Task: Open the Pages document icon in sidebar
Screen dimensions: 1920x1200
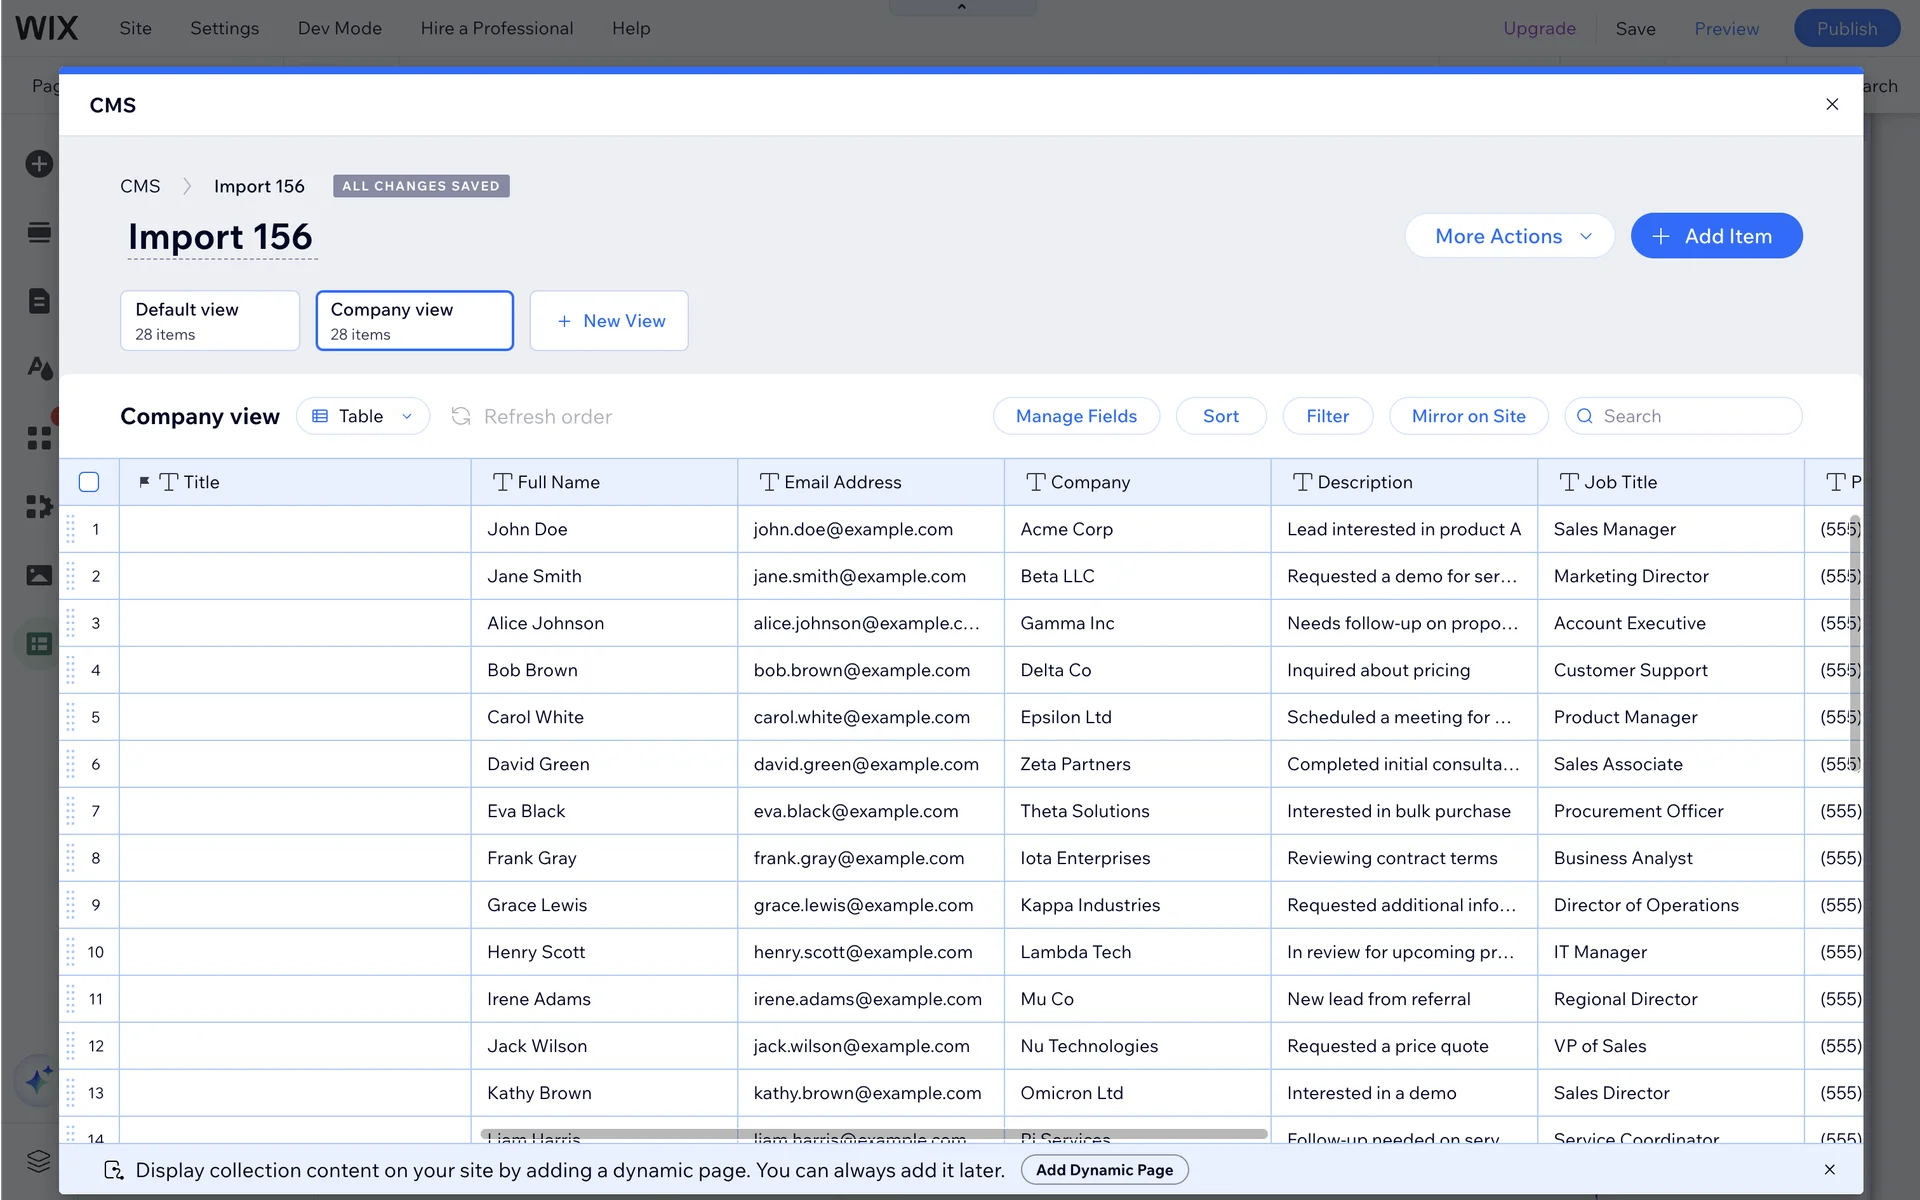Action: (39, 301)
